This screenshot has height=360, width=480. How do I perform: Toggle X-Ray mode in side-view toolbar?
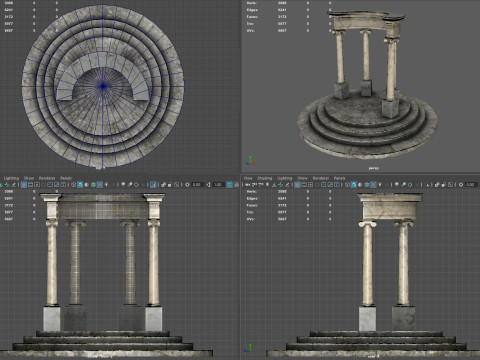437,184
